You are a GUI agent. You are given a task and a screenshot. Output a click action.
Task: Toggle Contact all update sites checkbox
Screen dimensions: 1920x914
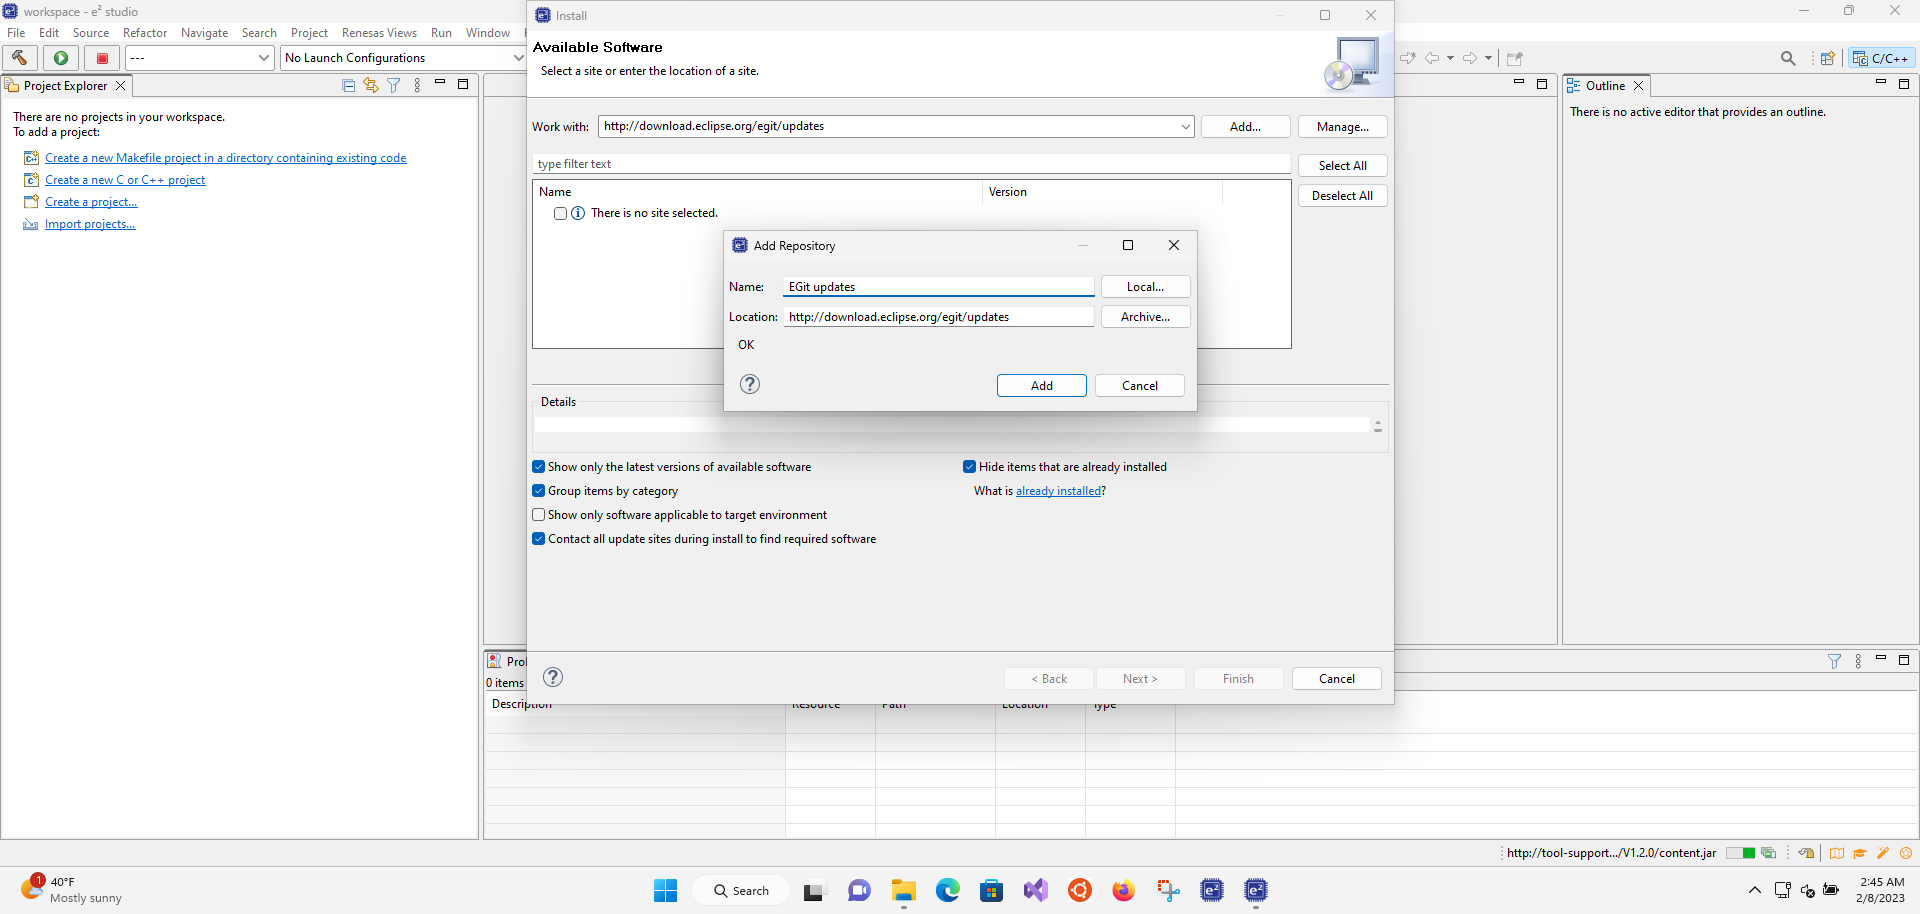[x=539, y=539]
